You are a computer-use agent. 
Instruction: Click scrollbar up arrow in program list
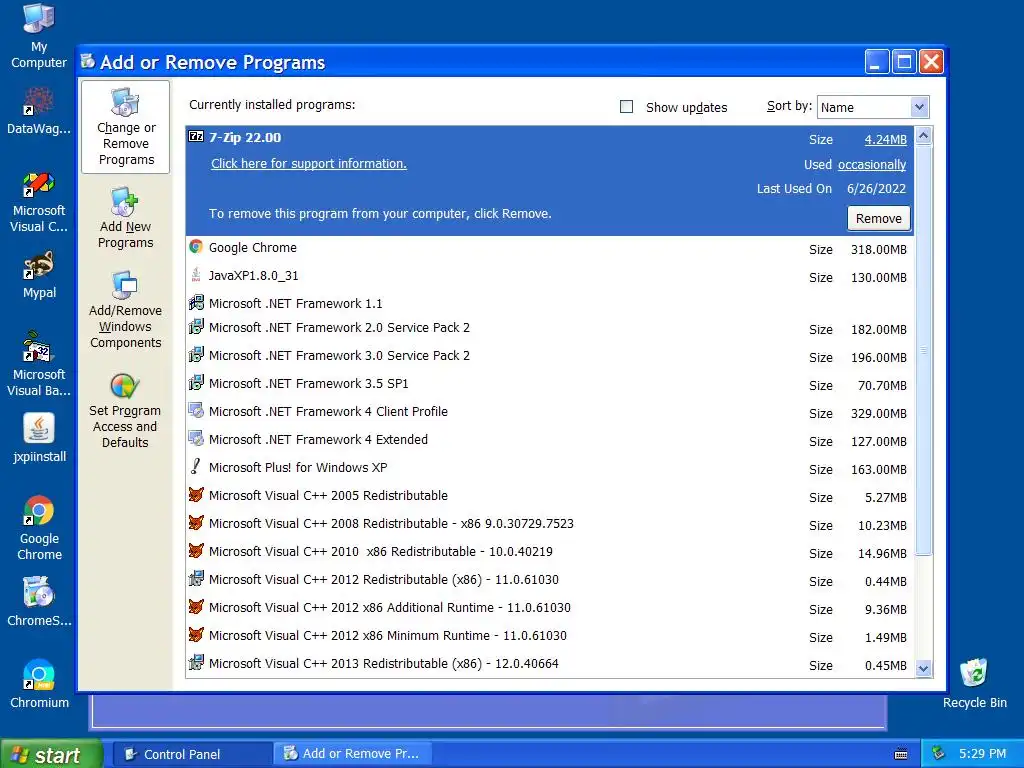923,136
